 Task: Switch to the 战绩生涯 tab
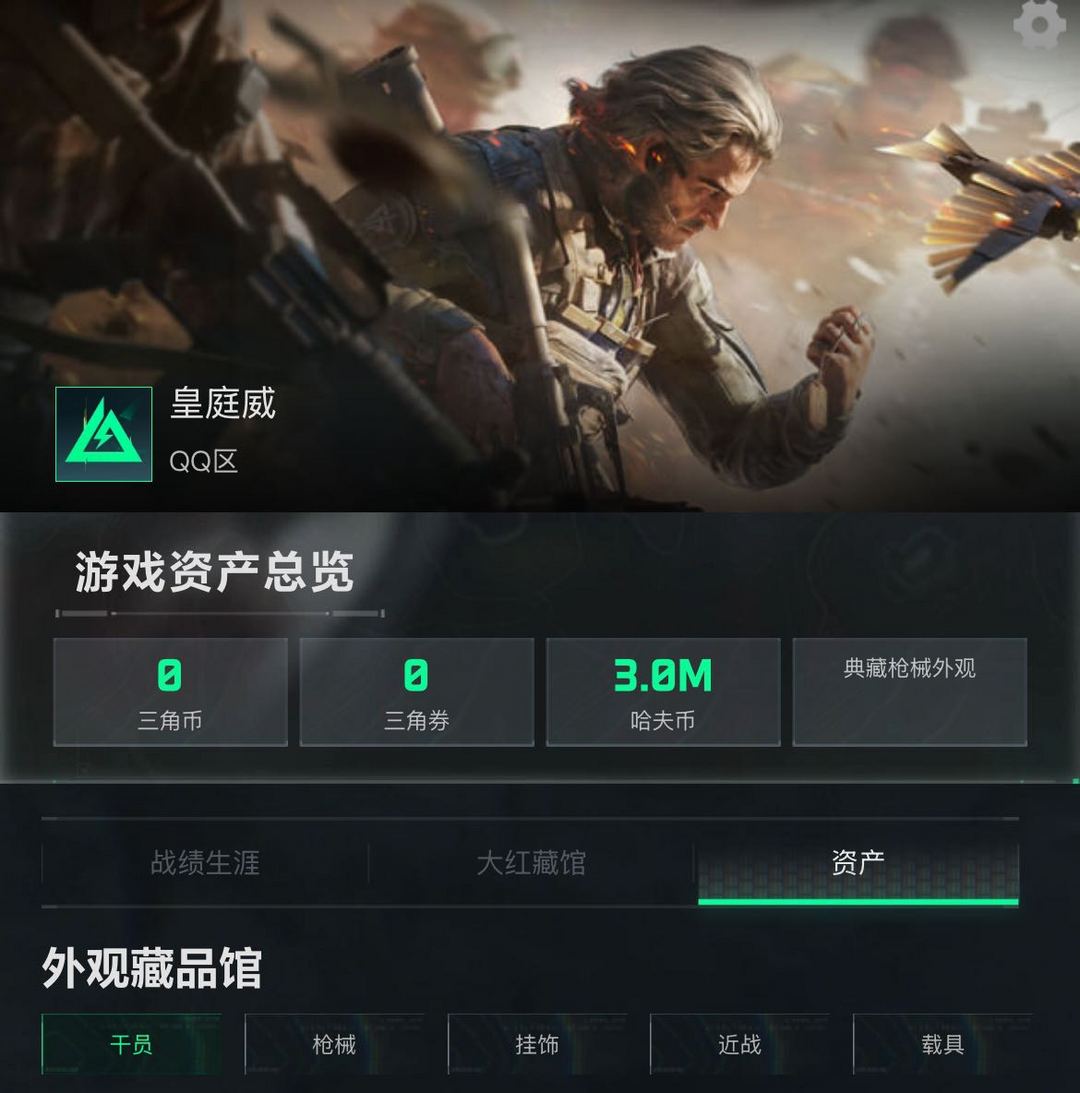coord(205,863)
